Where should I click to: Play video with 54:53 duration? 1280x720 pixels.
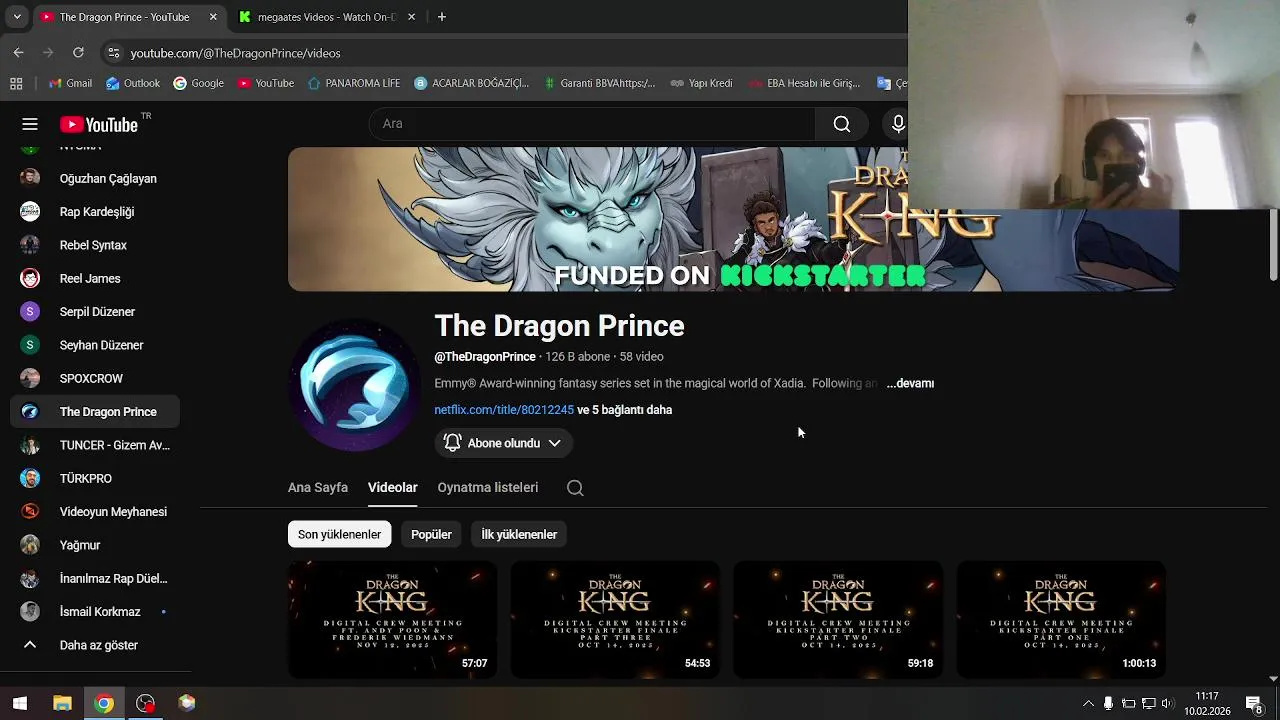615,619
